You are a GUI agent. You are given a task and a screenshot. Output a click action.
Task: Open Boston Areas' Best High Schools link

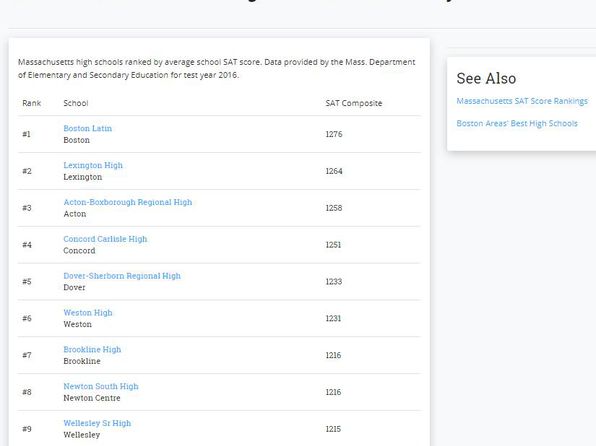click(x=517, y=124)
